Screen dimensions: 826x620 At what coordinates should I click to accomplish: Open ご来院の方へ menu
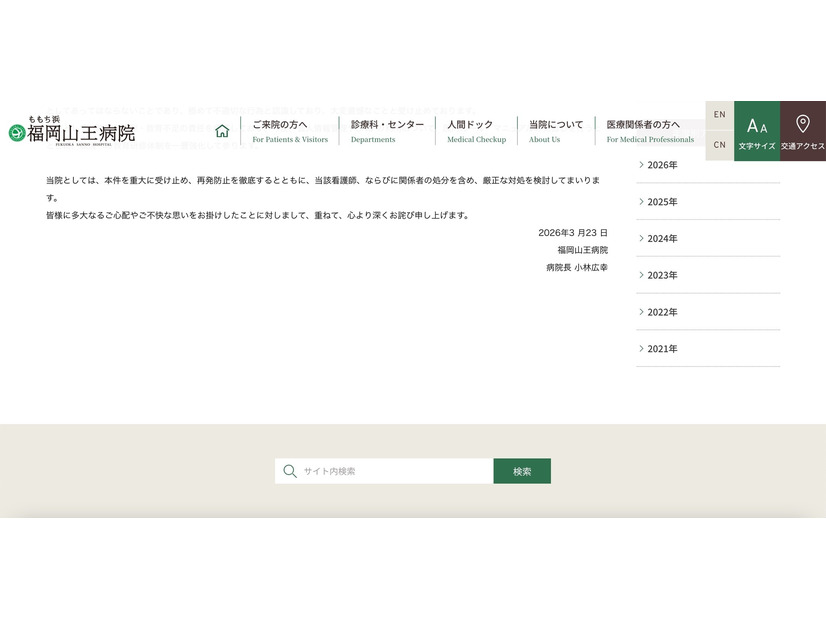click(x=289, y=131)
